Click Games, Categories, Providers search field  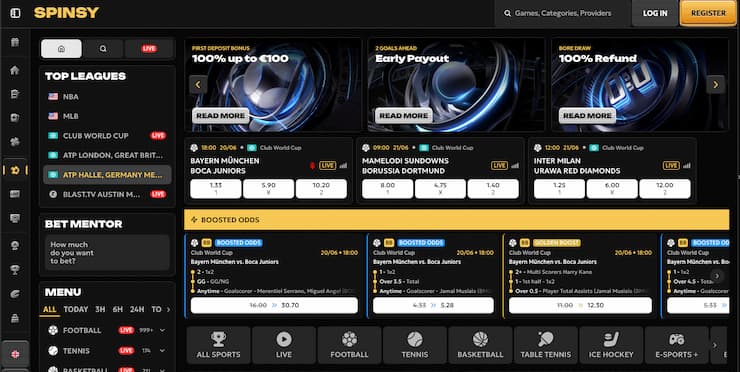[x=562, y=13]
